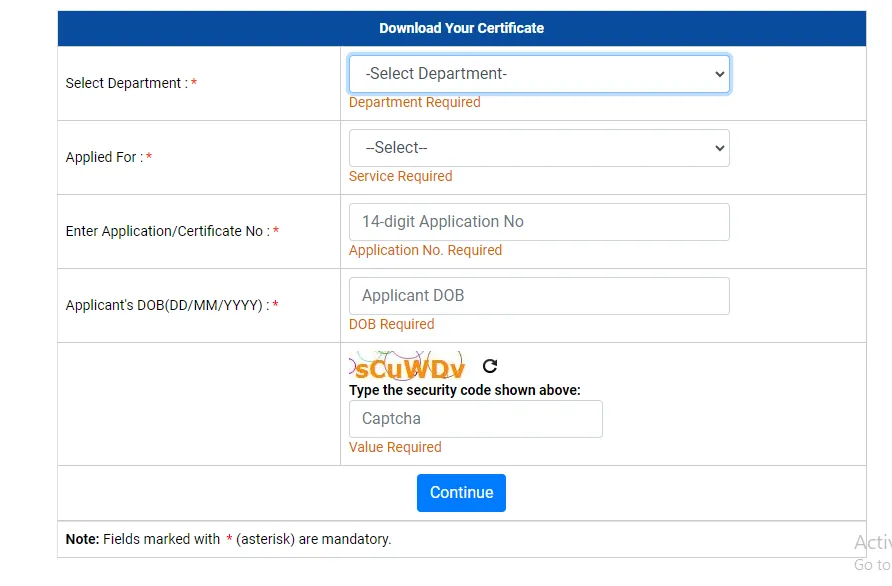Click the Applicant DOB input field
The image size is (892, 586).
pyautogui.click(x=539, y=296)
